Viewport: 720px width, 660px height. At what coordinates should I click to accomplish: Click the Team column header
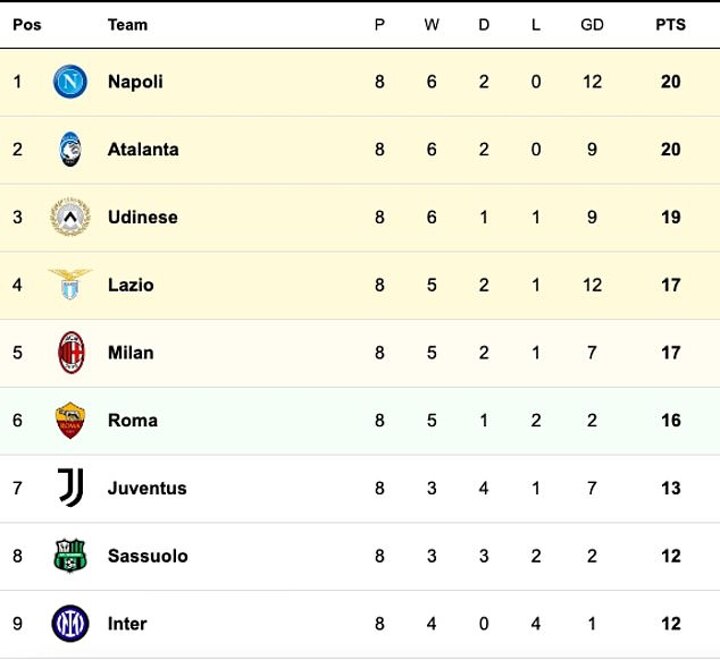pyautogui.click(x=127, y=25)
